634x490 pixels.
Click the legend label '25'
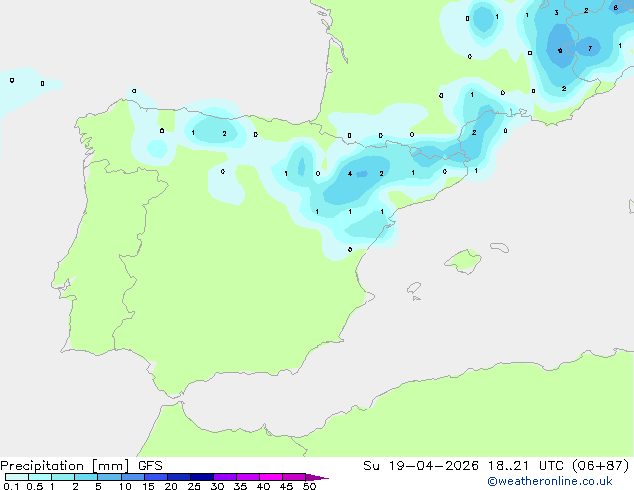click(194, 486)
